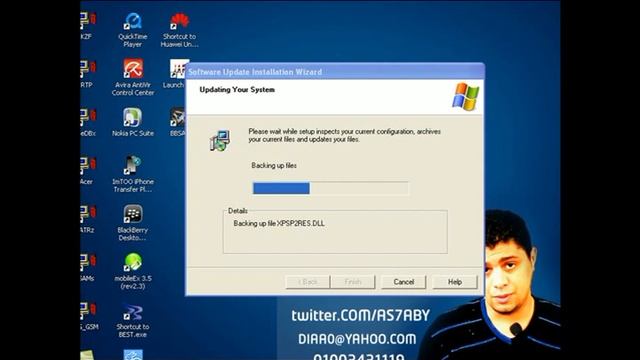Open the BBSA desktop shortcut
The width and height of the screenshot is (640, 360).
click(177, 122)
